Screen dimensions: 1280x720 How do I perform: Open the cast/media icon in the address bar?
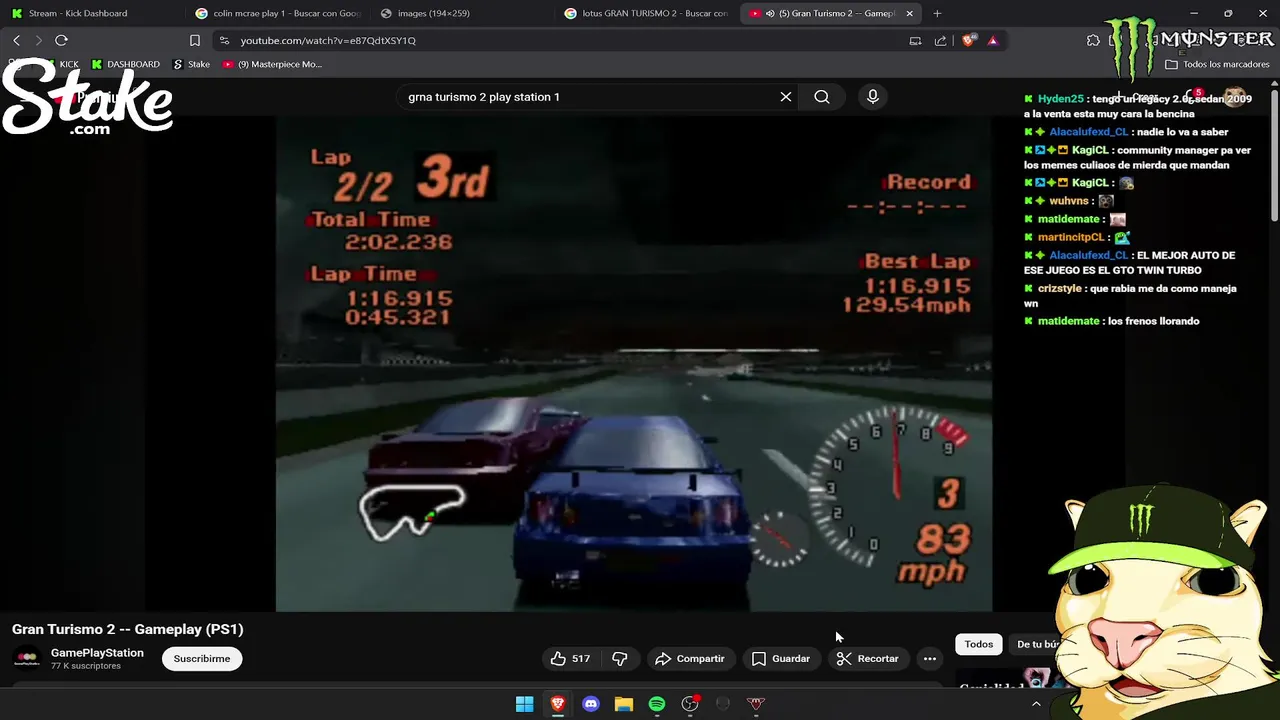[x=915, y=41]
